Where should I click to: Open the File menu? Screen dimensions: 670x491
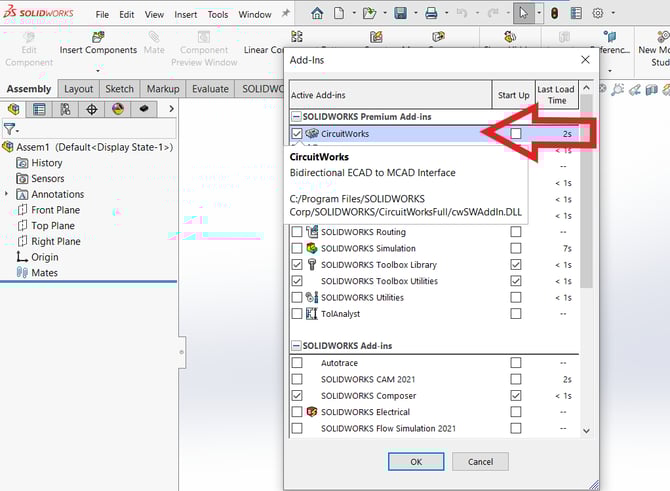point(102,15)
